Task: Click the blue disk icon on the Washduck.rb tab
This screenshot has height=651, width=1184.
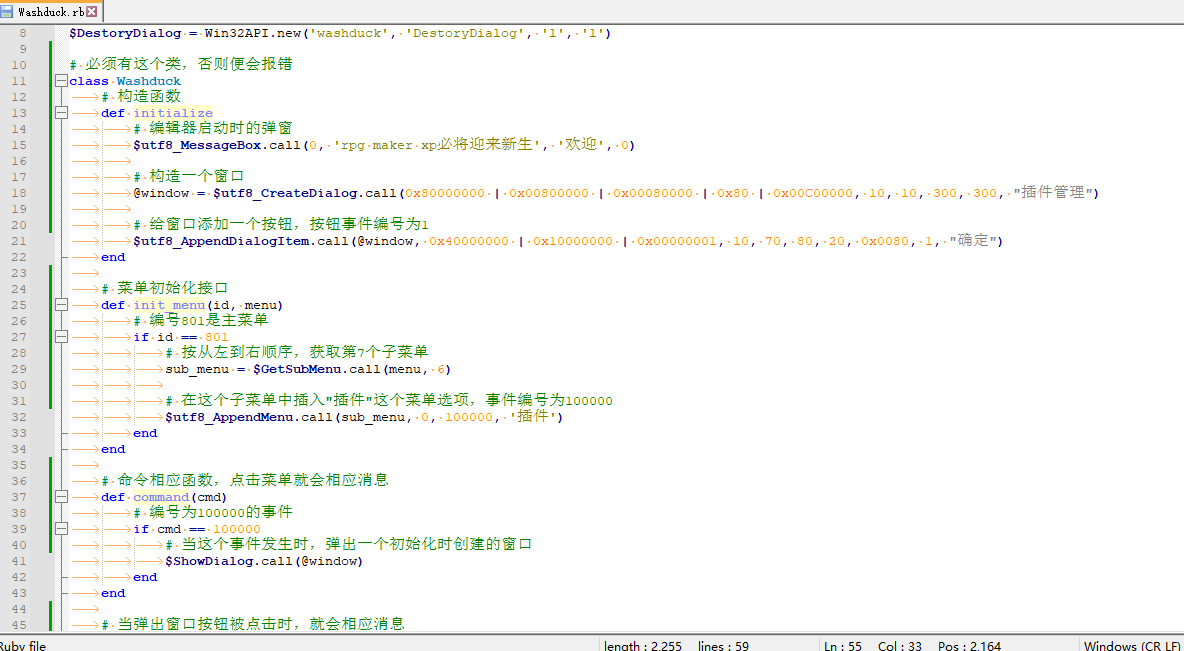Action: pos(7,11)
